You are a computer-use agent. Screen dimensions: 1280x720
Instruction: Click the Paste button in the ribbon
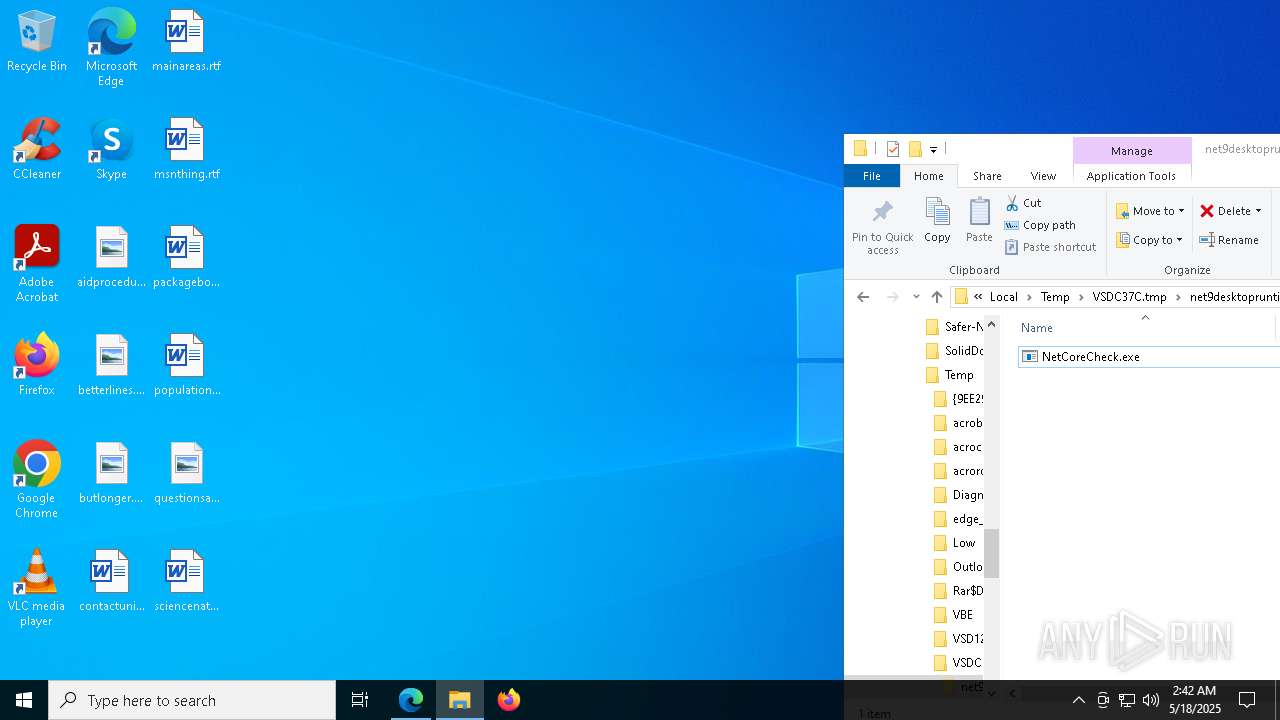pos(979,221)
